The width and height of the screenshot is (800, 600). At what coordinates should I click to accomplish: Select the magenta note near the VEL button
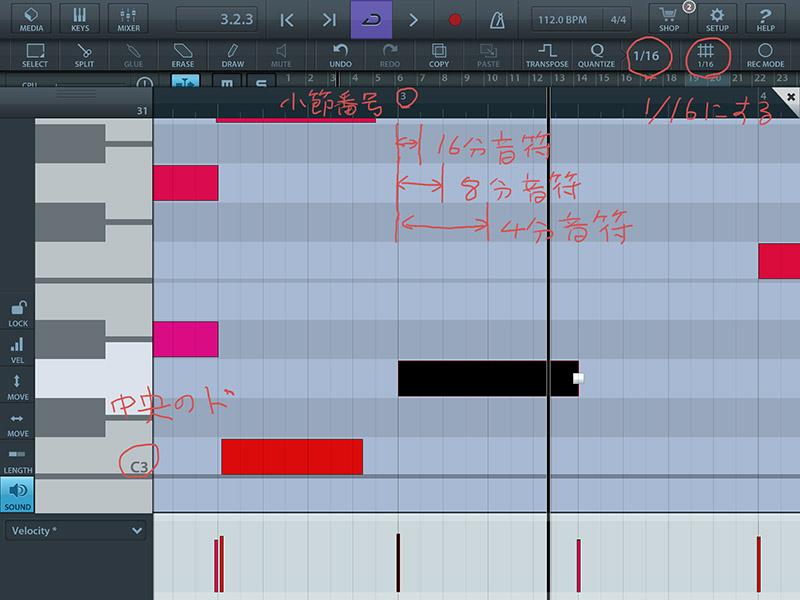pos(186,339)
